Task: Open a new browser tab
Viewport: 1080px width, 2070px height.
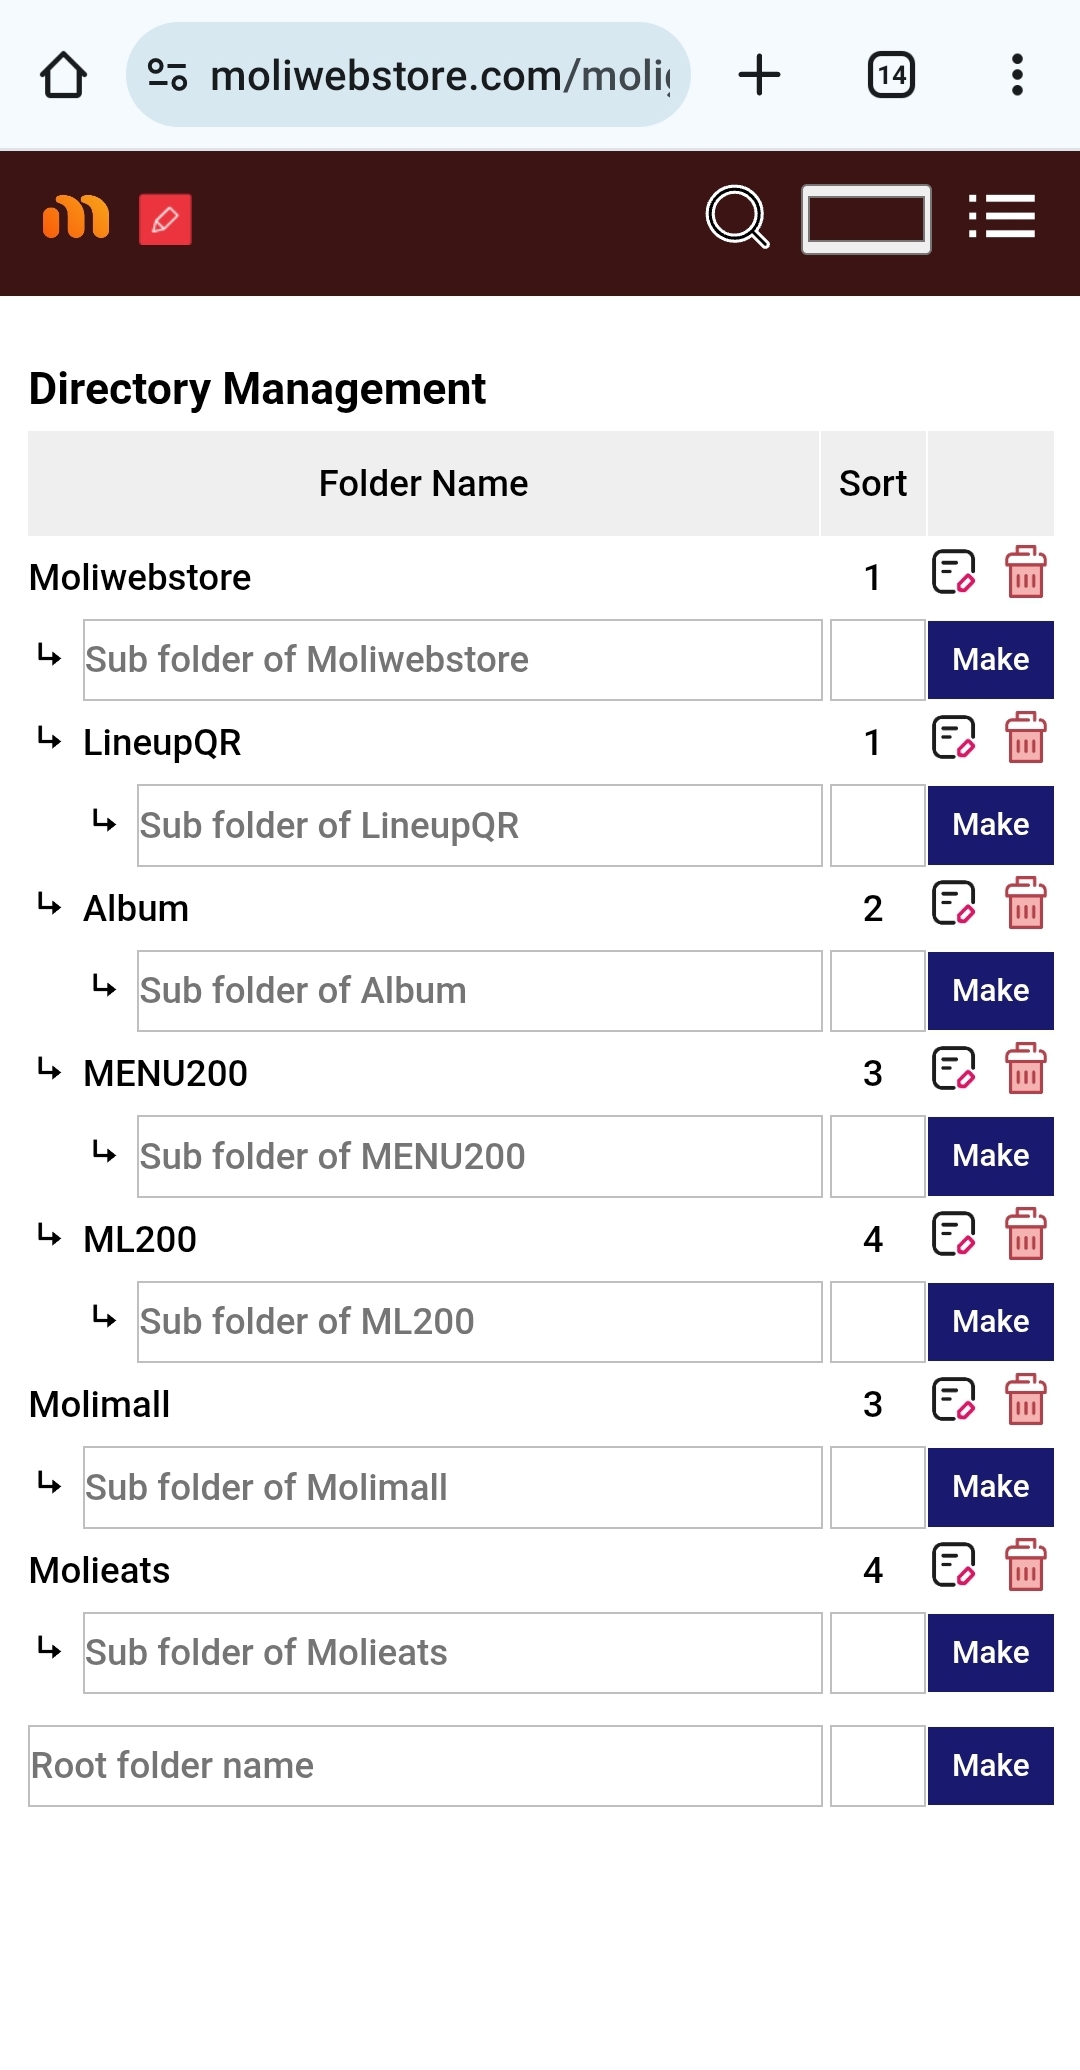Action: 759,75
